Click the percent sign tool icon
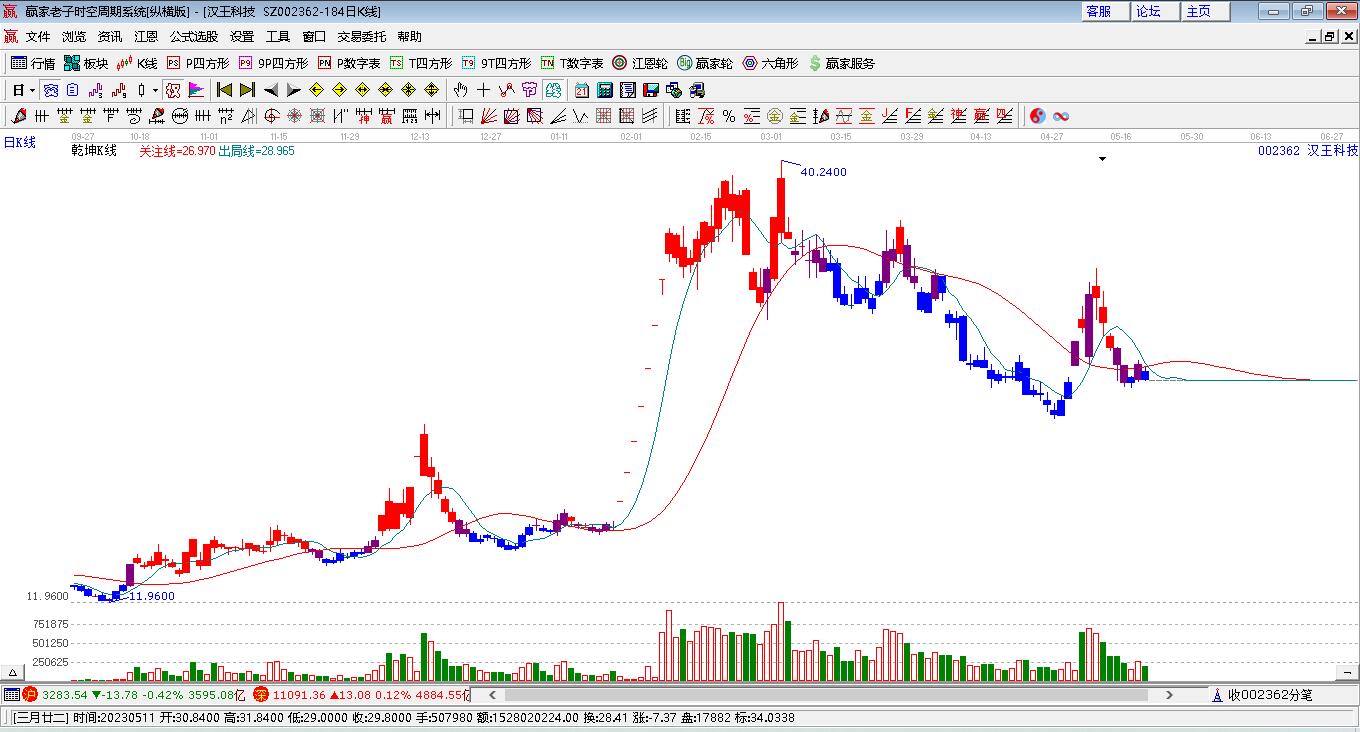 [x=729, y=116]
